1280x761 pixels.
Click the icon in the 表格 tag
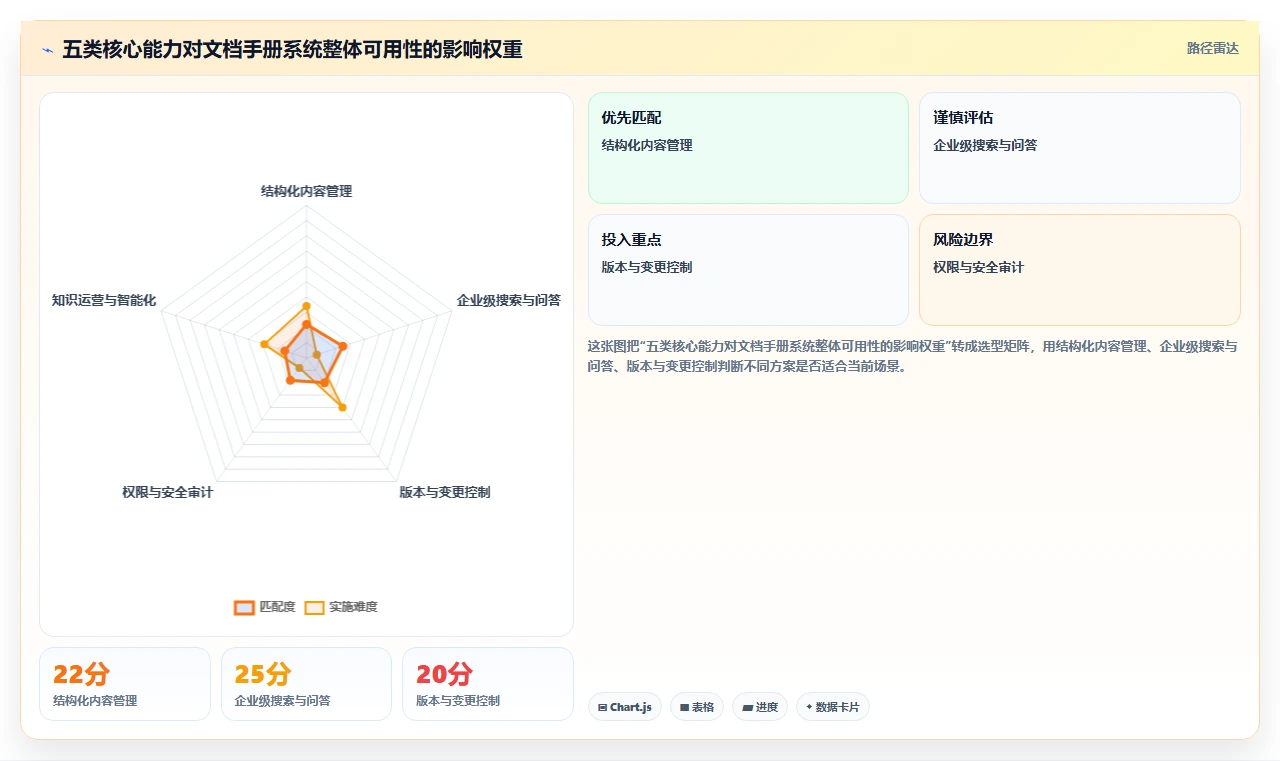pos(684,707)
